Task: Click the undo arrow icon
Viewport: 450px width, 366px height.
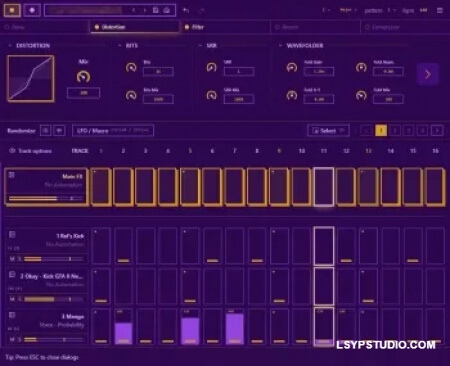Action: 186,10
